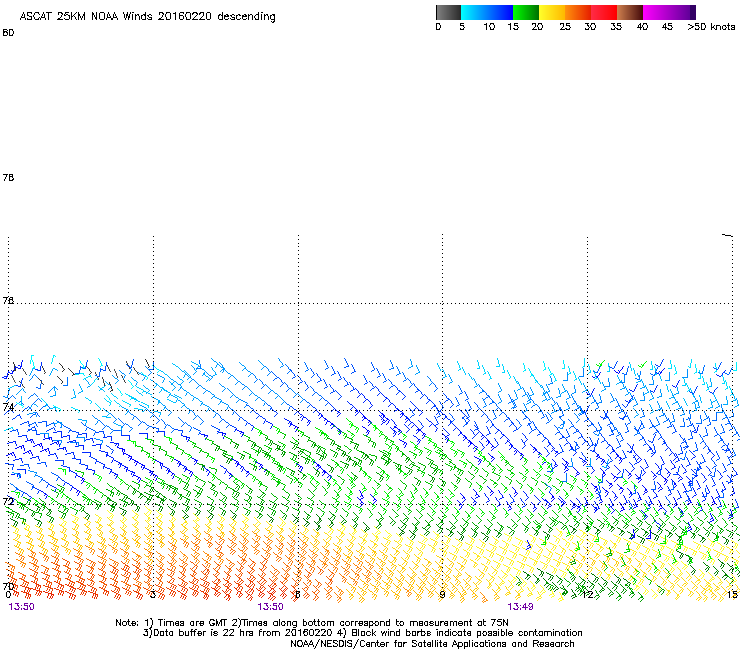Click the longitude 15 axis label
The height and width of the screenshot is (650, 740).
click(x=732, y=594)
